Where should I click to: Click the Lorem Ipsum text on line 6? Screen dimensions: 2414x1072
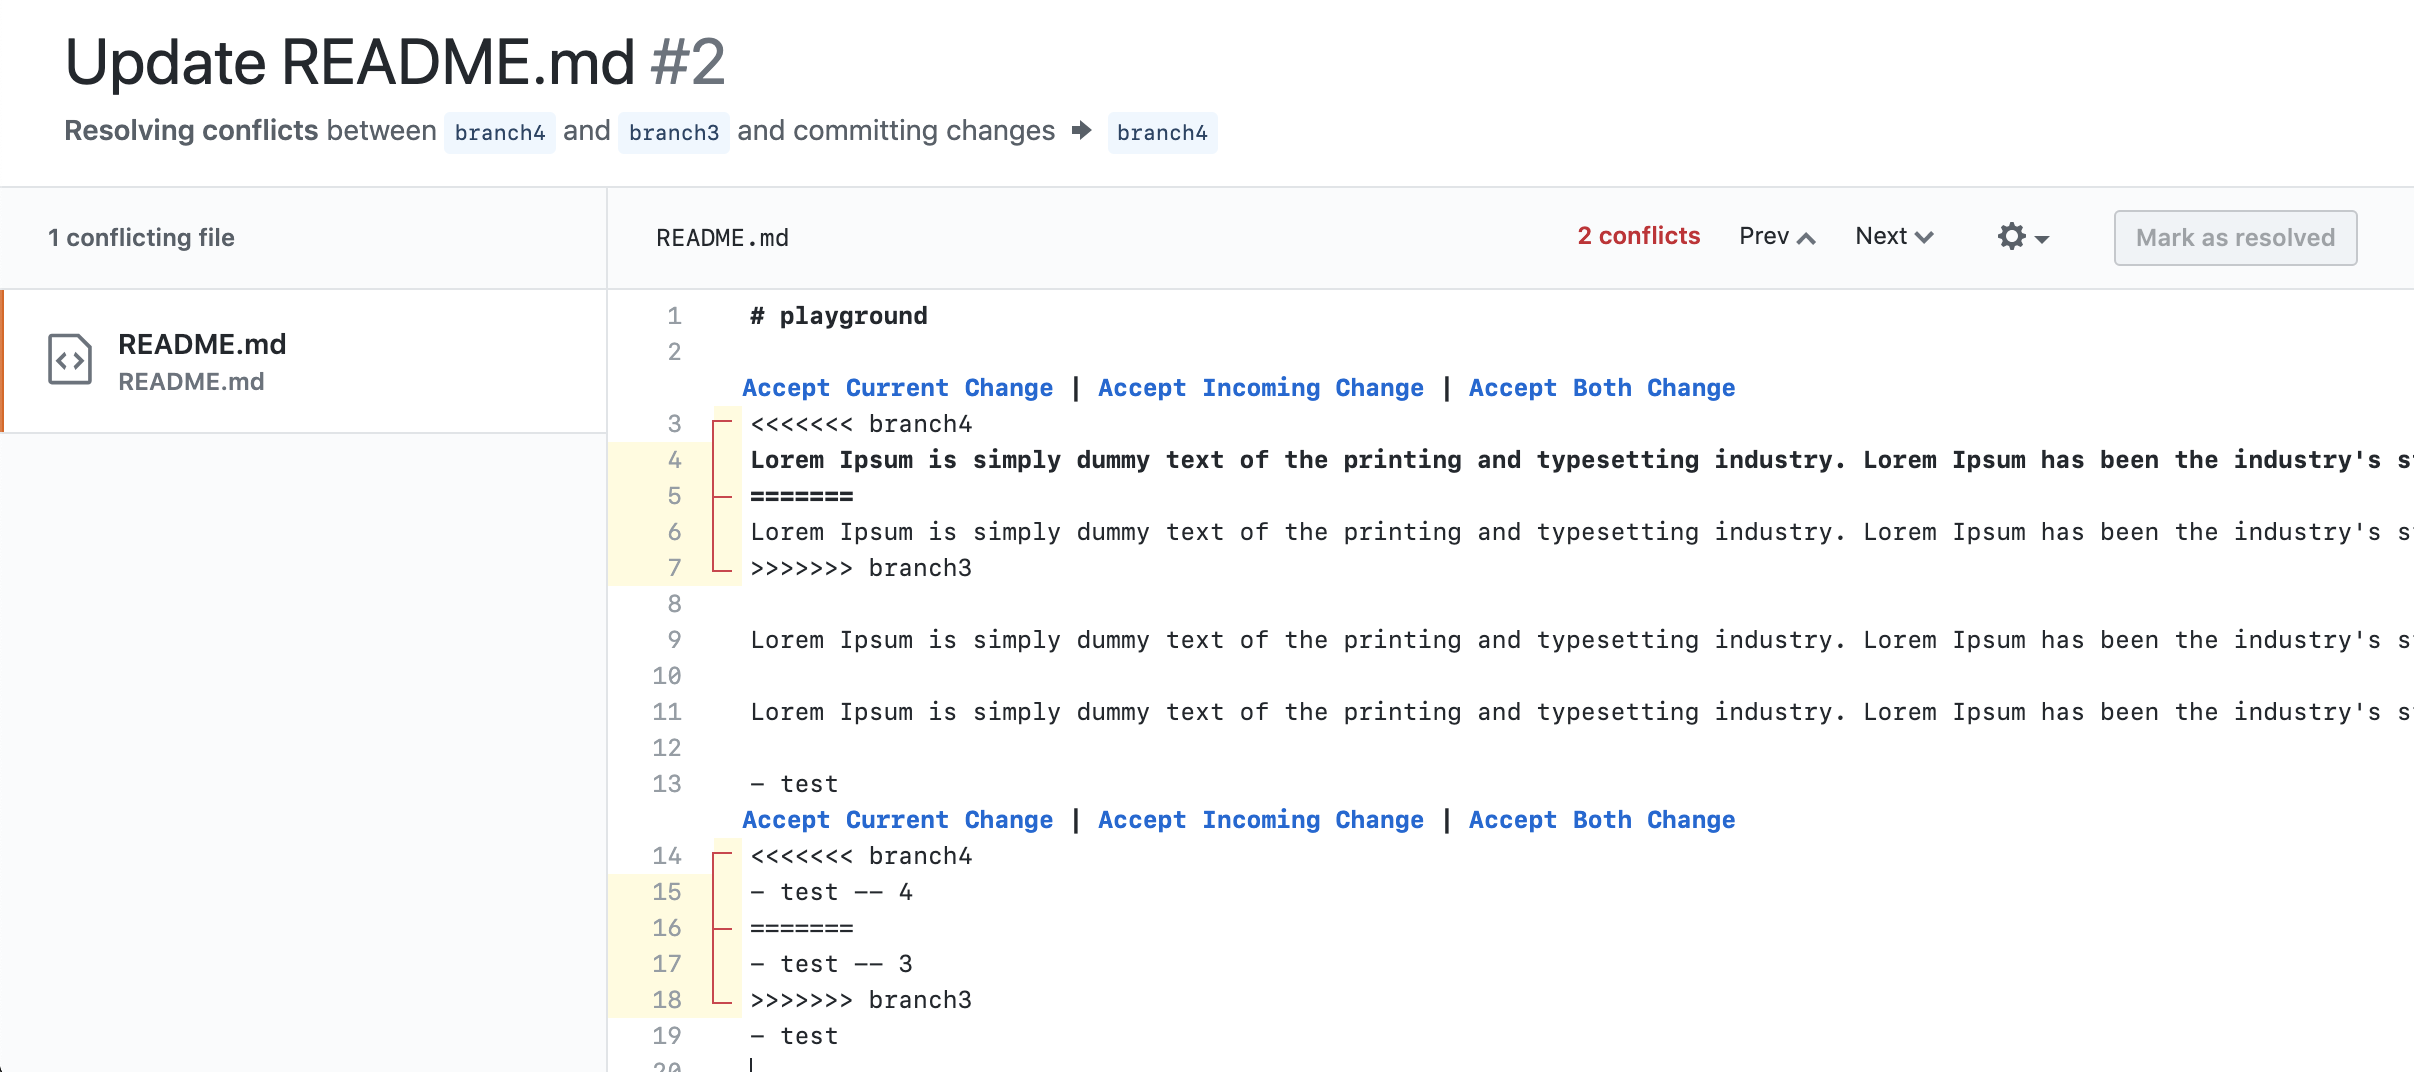click(1582, 532)
